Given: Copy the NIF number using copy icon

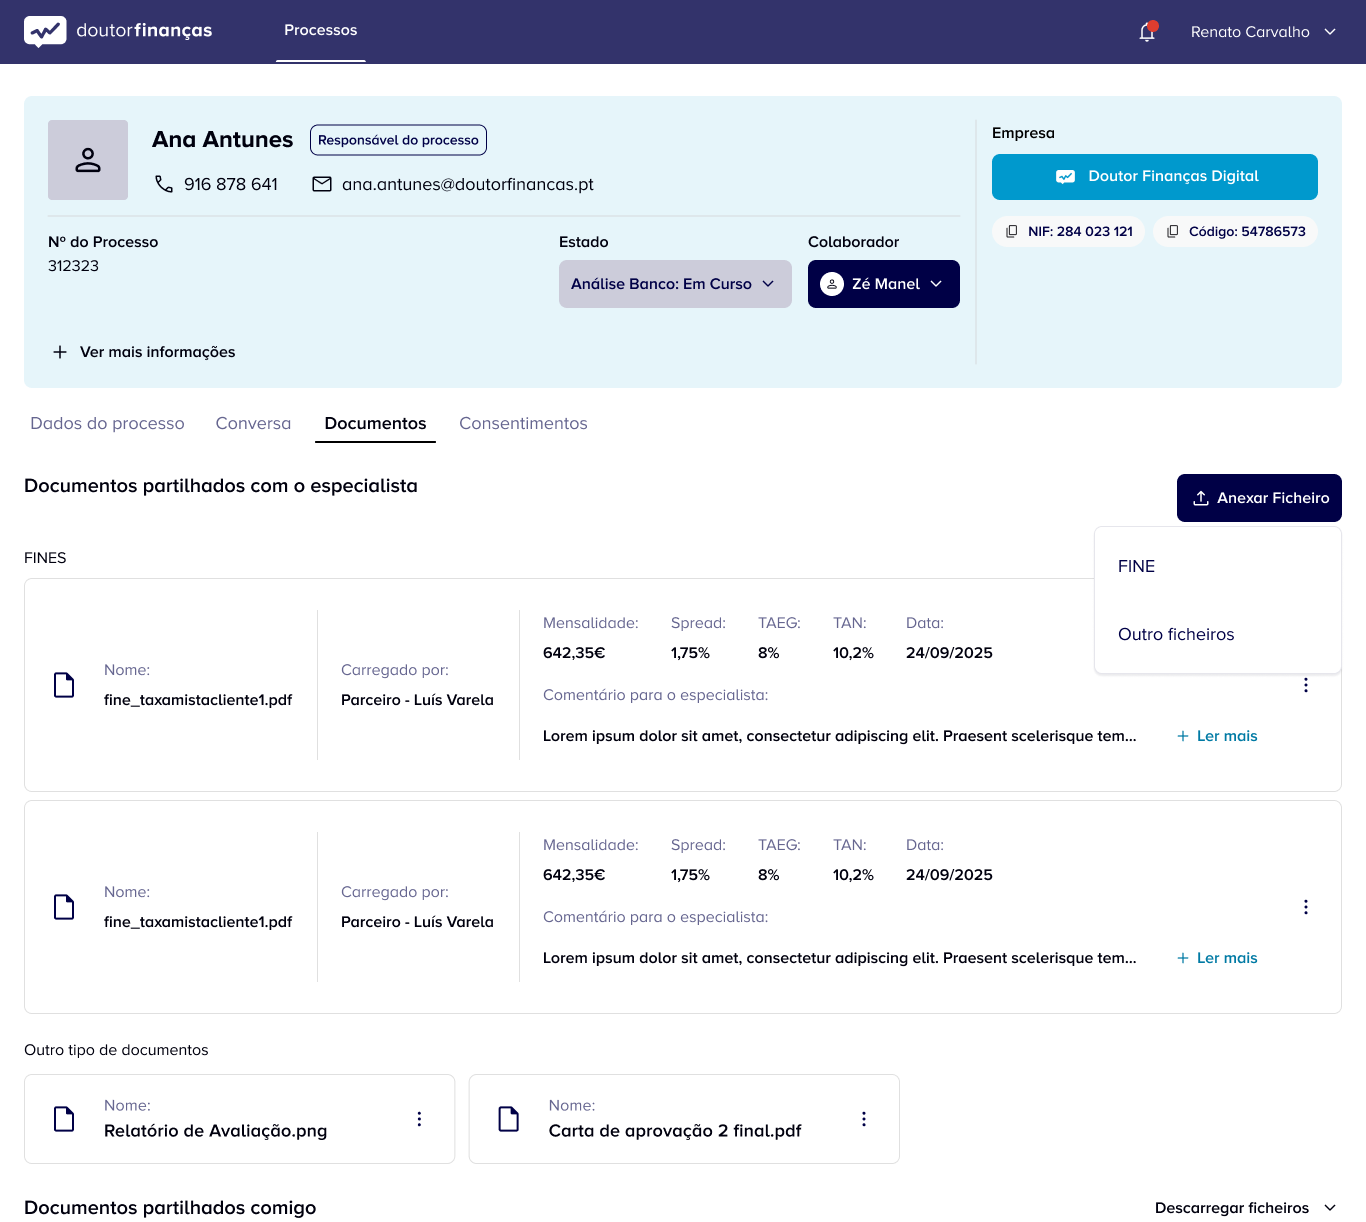Looking at the screenshot, I should [1012, 231].
